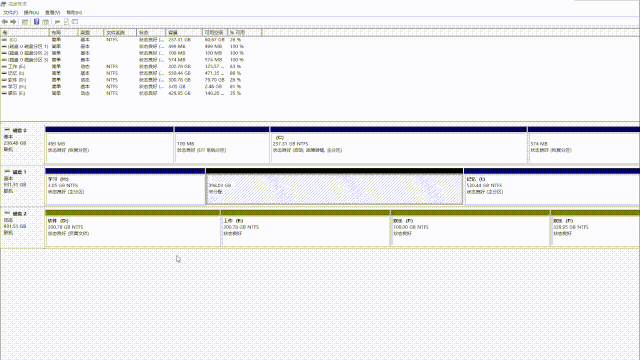This screenshot has height=360, width=640.
Task: Sort by the 容量 column header
Action: pos(184,32)
